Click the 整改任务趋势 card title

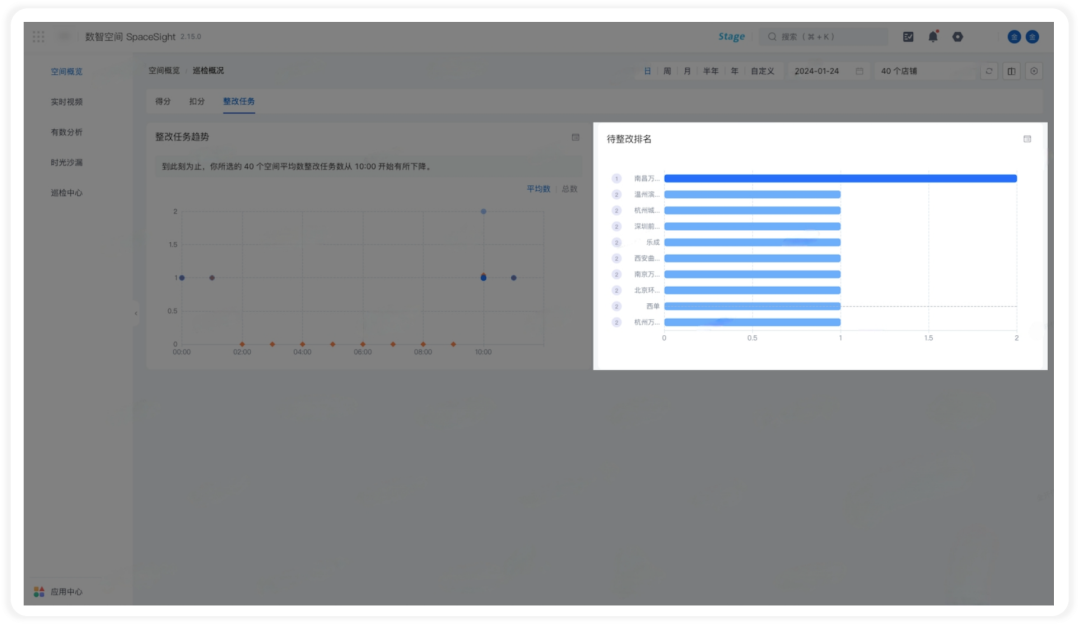182,137
